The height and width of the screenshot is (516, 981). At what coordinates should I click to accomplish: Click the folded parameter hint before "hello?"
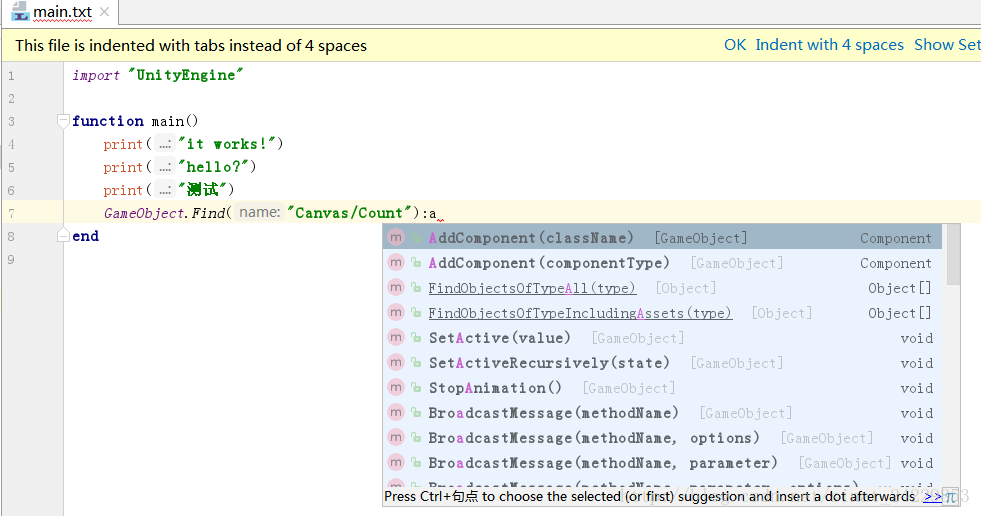(165, 167)
